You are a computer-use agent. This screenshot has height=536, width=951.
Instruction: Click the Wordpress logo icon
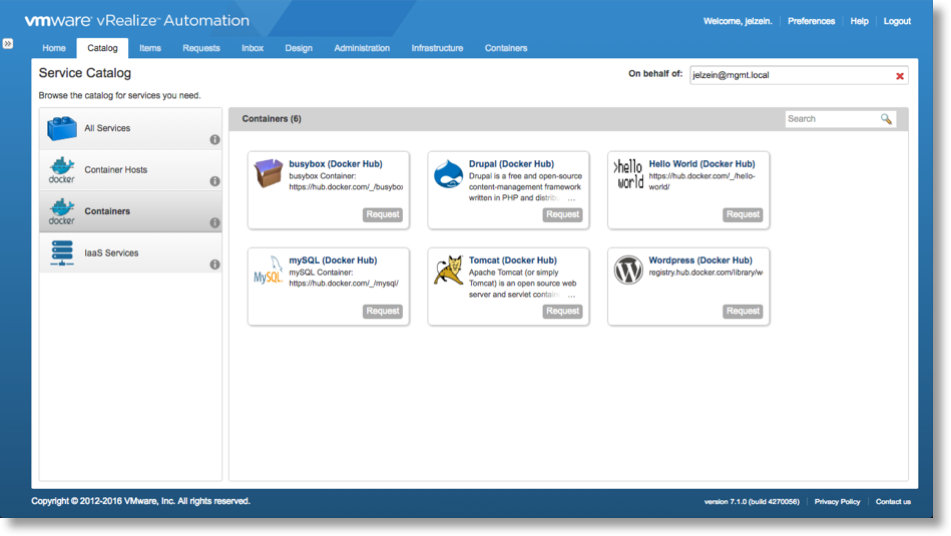click(x=628, y=270)
